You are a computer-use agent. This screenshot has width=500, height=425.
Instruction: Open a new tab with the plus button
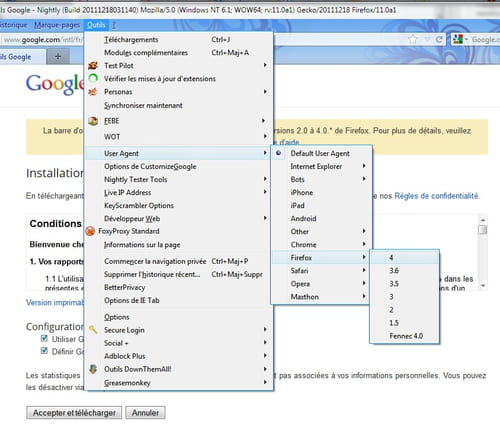[x=58, y=56]
